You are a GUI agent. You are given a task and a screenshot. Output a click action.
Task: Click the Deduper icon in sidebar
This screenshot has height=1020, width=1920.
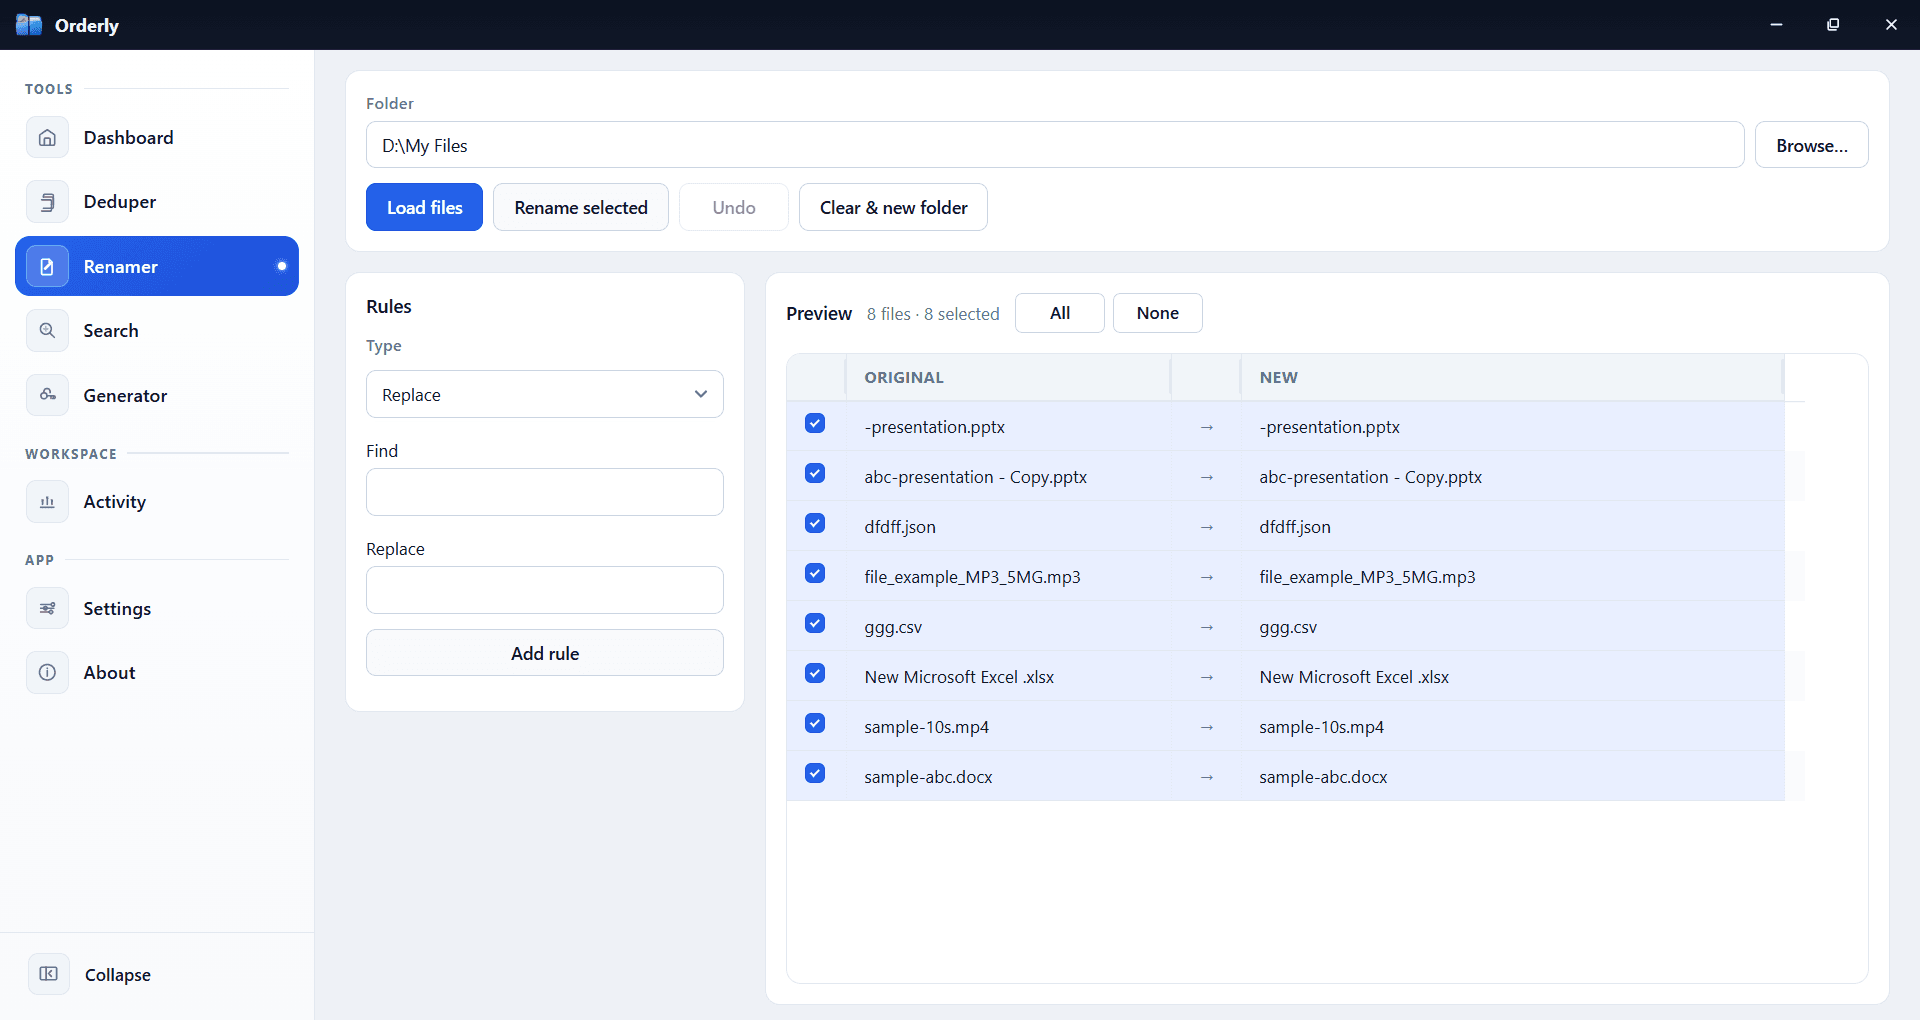(x=47, y=202)
